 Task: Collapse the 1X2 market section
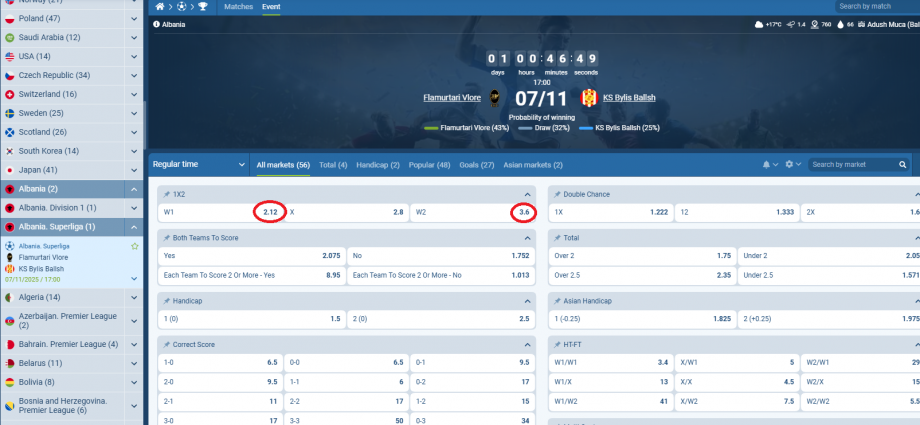527,194
